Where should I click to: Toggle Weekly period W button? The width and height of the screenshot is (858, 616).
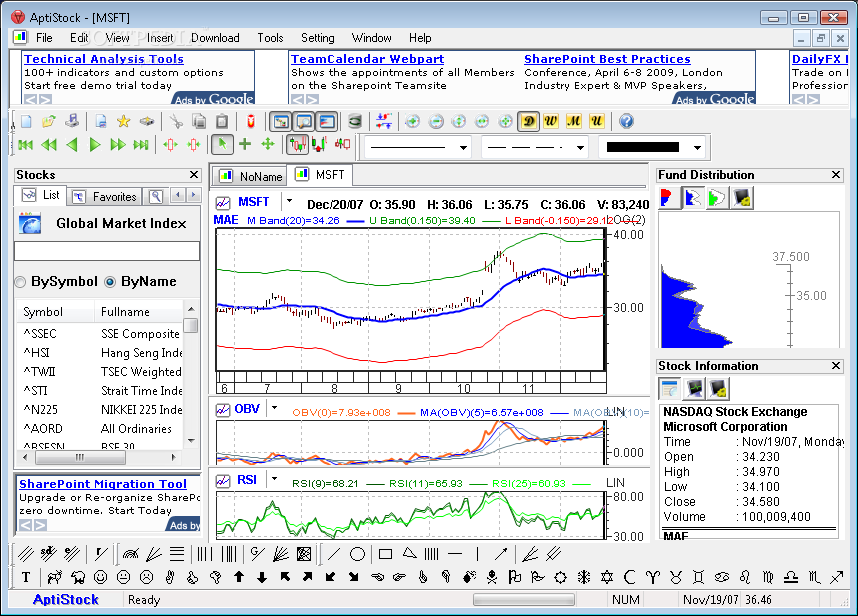point(550,121)
